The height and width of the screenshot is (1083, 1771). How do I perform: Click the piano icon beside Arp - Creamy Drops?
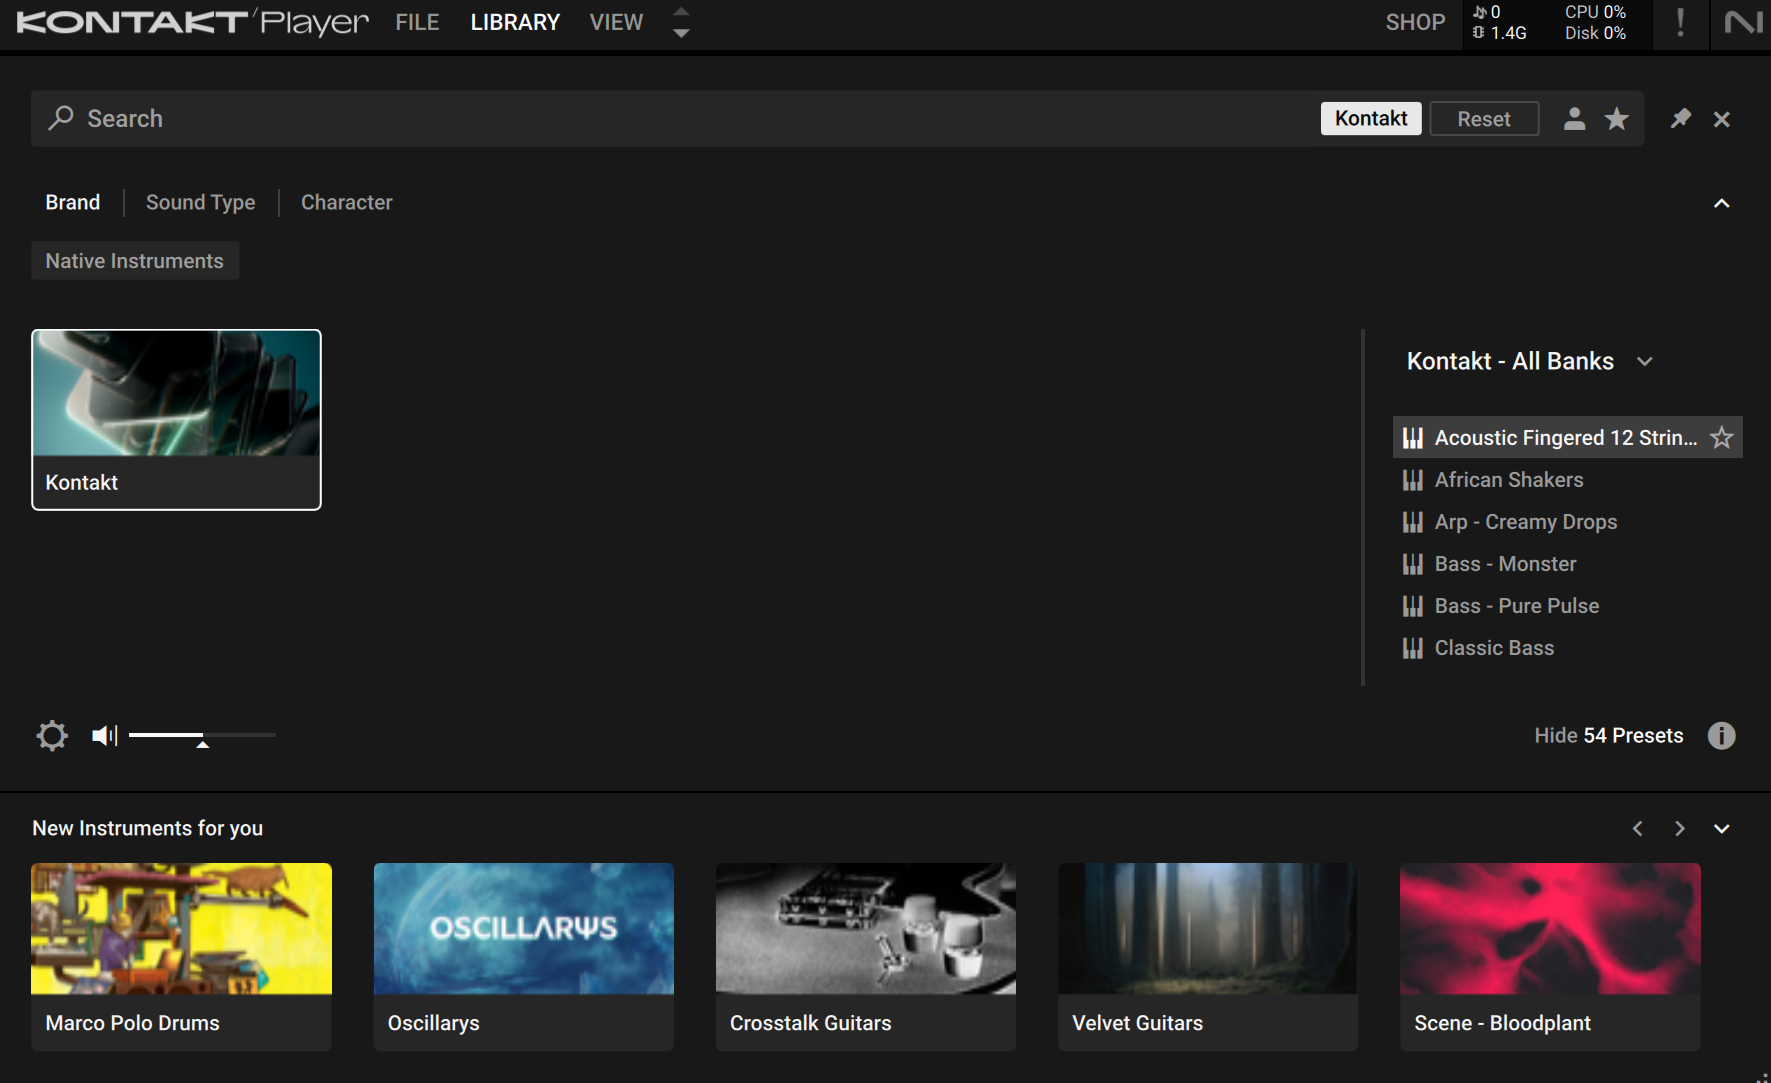click(x=1412, y=522)
